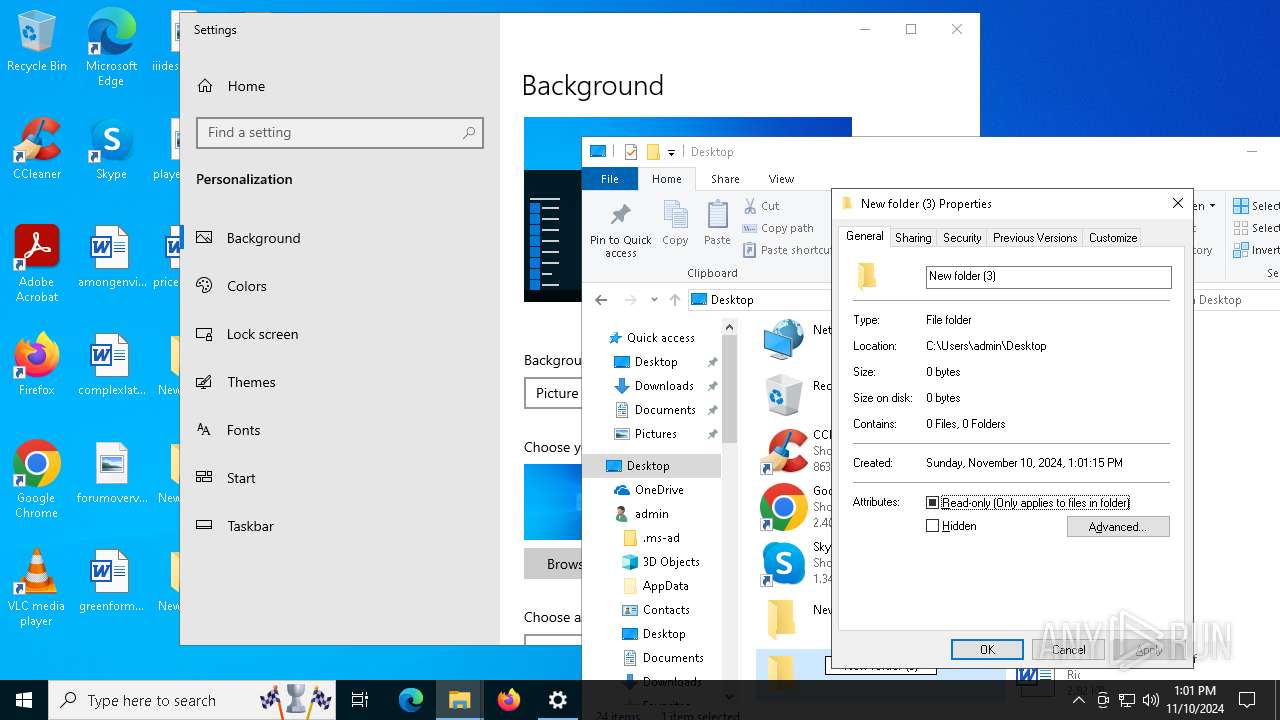Click the volume icon in system tray
Screen dimensions: 1280x720
pos(1150,700)
